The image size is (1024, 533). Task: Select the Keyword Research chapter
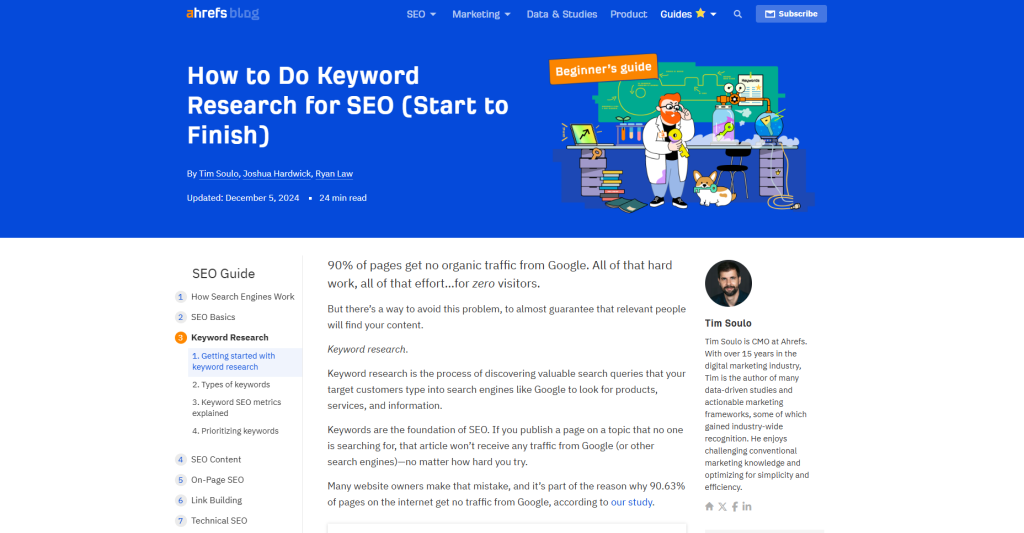click(229, 338)
